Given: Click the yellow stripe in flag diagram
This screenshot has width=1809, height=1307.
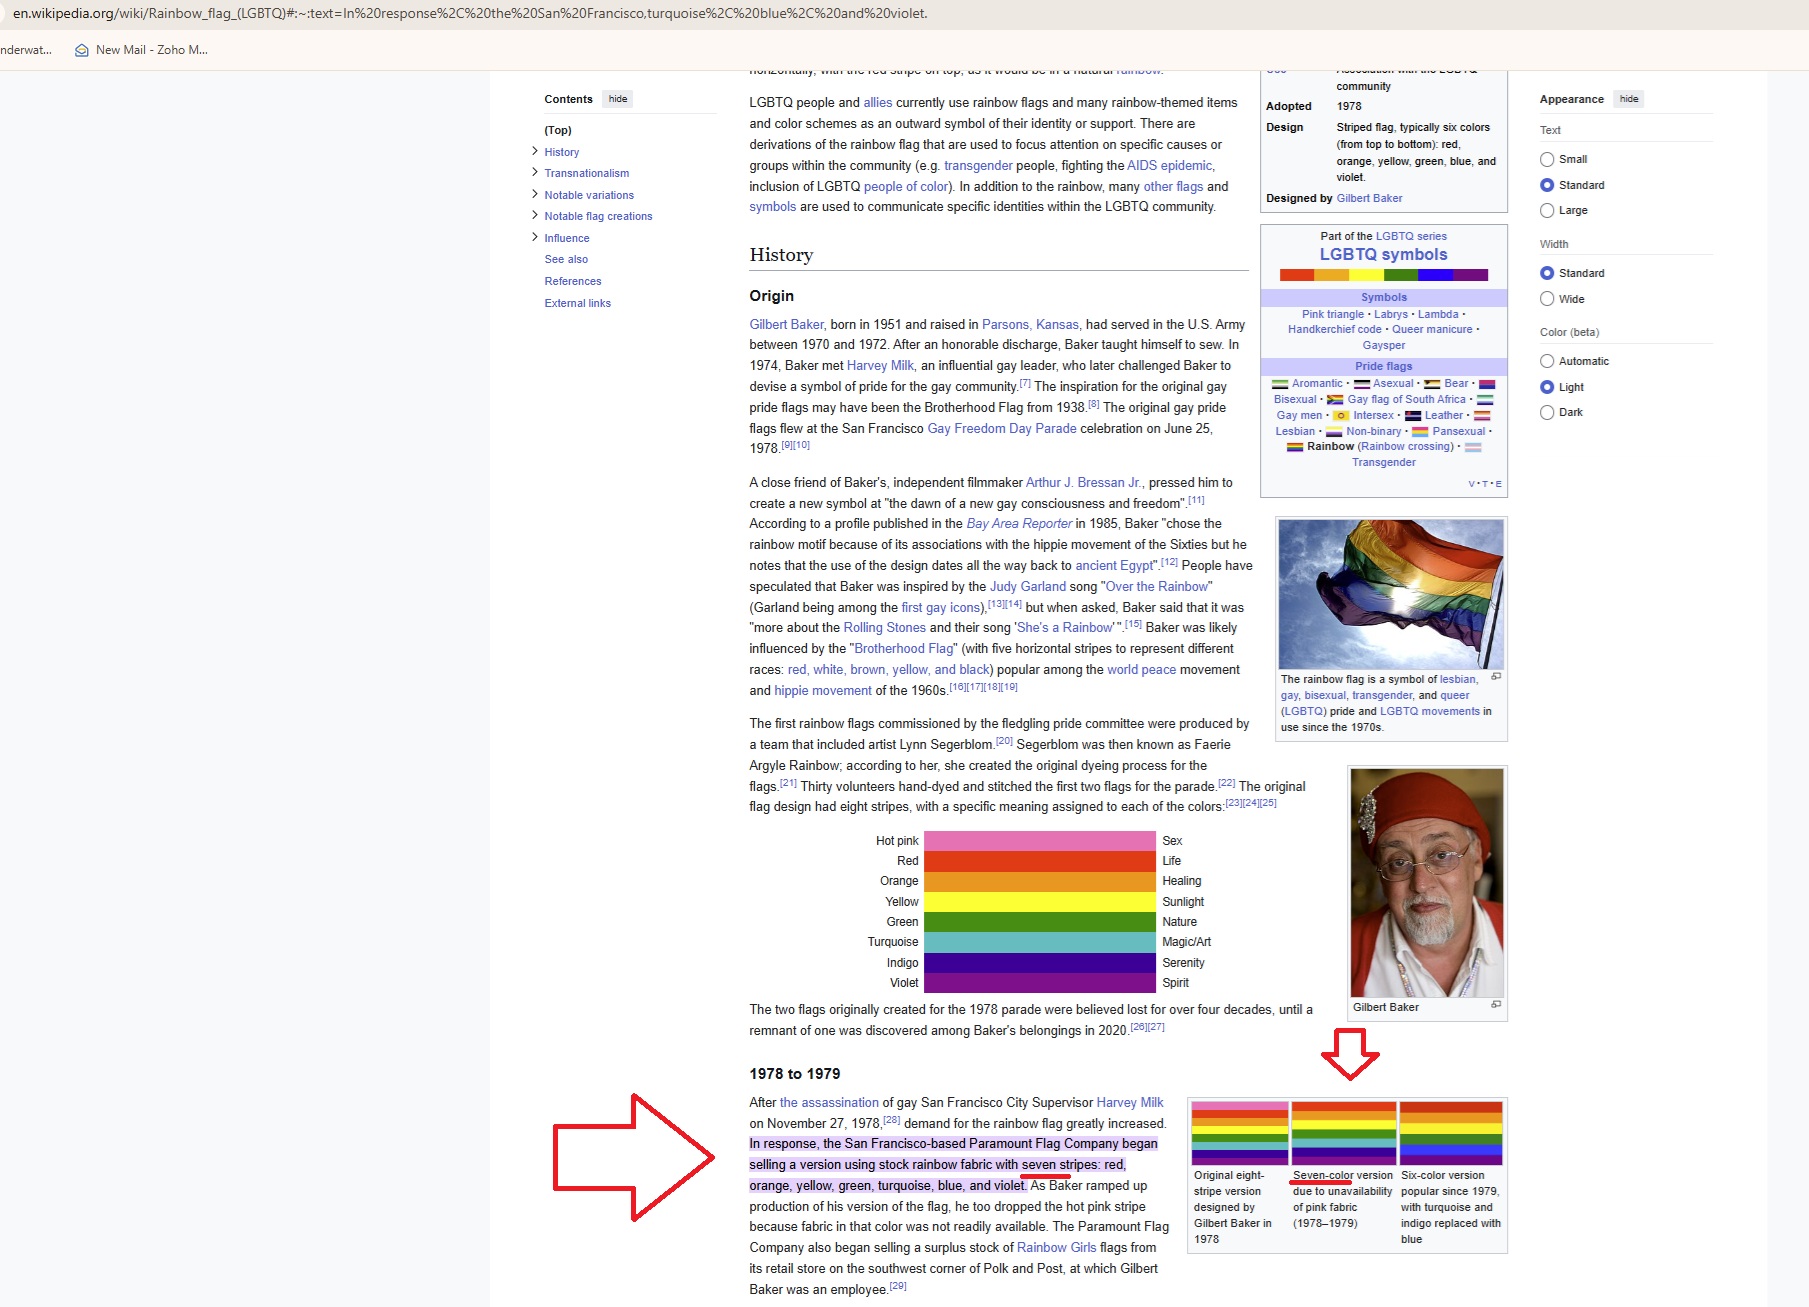Looking at the screenshot, I should pyautogui.click(x=1039, y=901).
